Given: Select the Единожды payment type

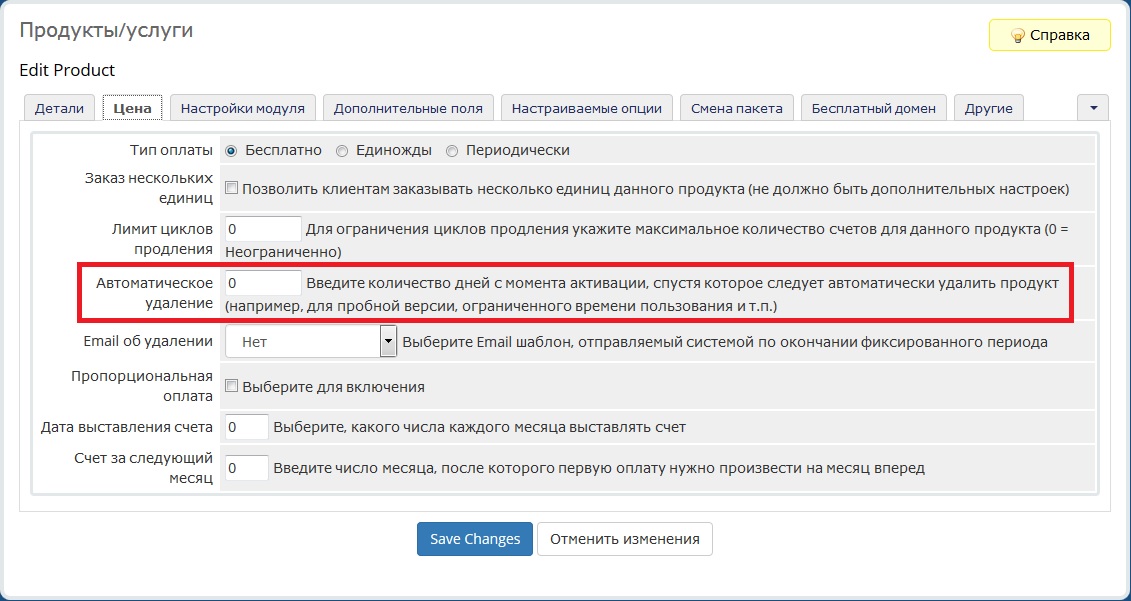Looking at the screenshot, I should tap(342, 151).
